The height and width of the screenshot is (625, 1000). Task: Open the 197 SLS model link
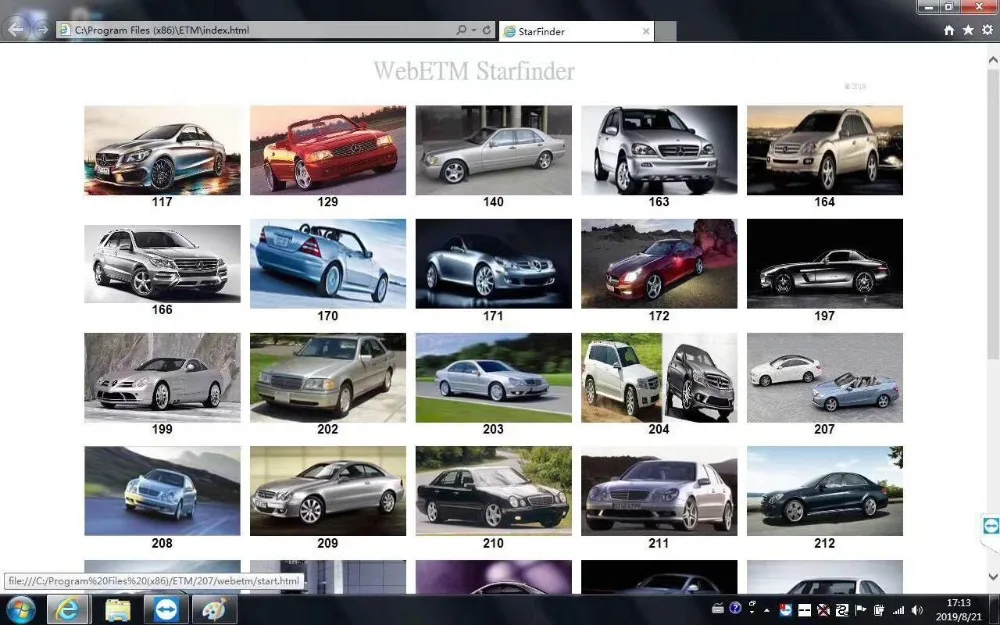pos(825,264)
